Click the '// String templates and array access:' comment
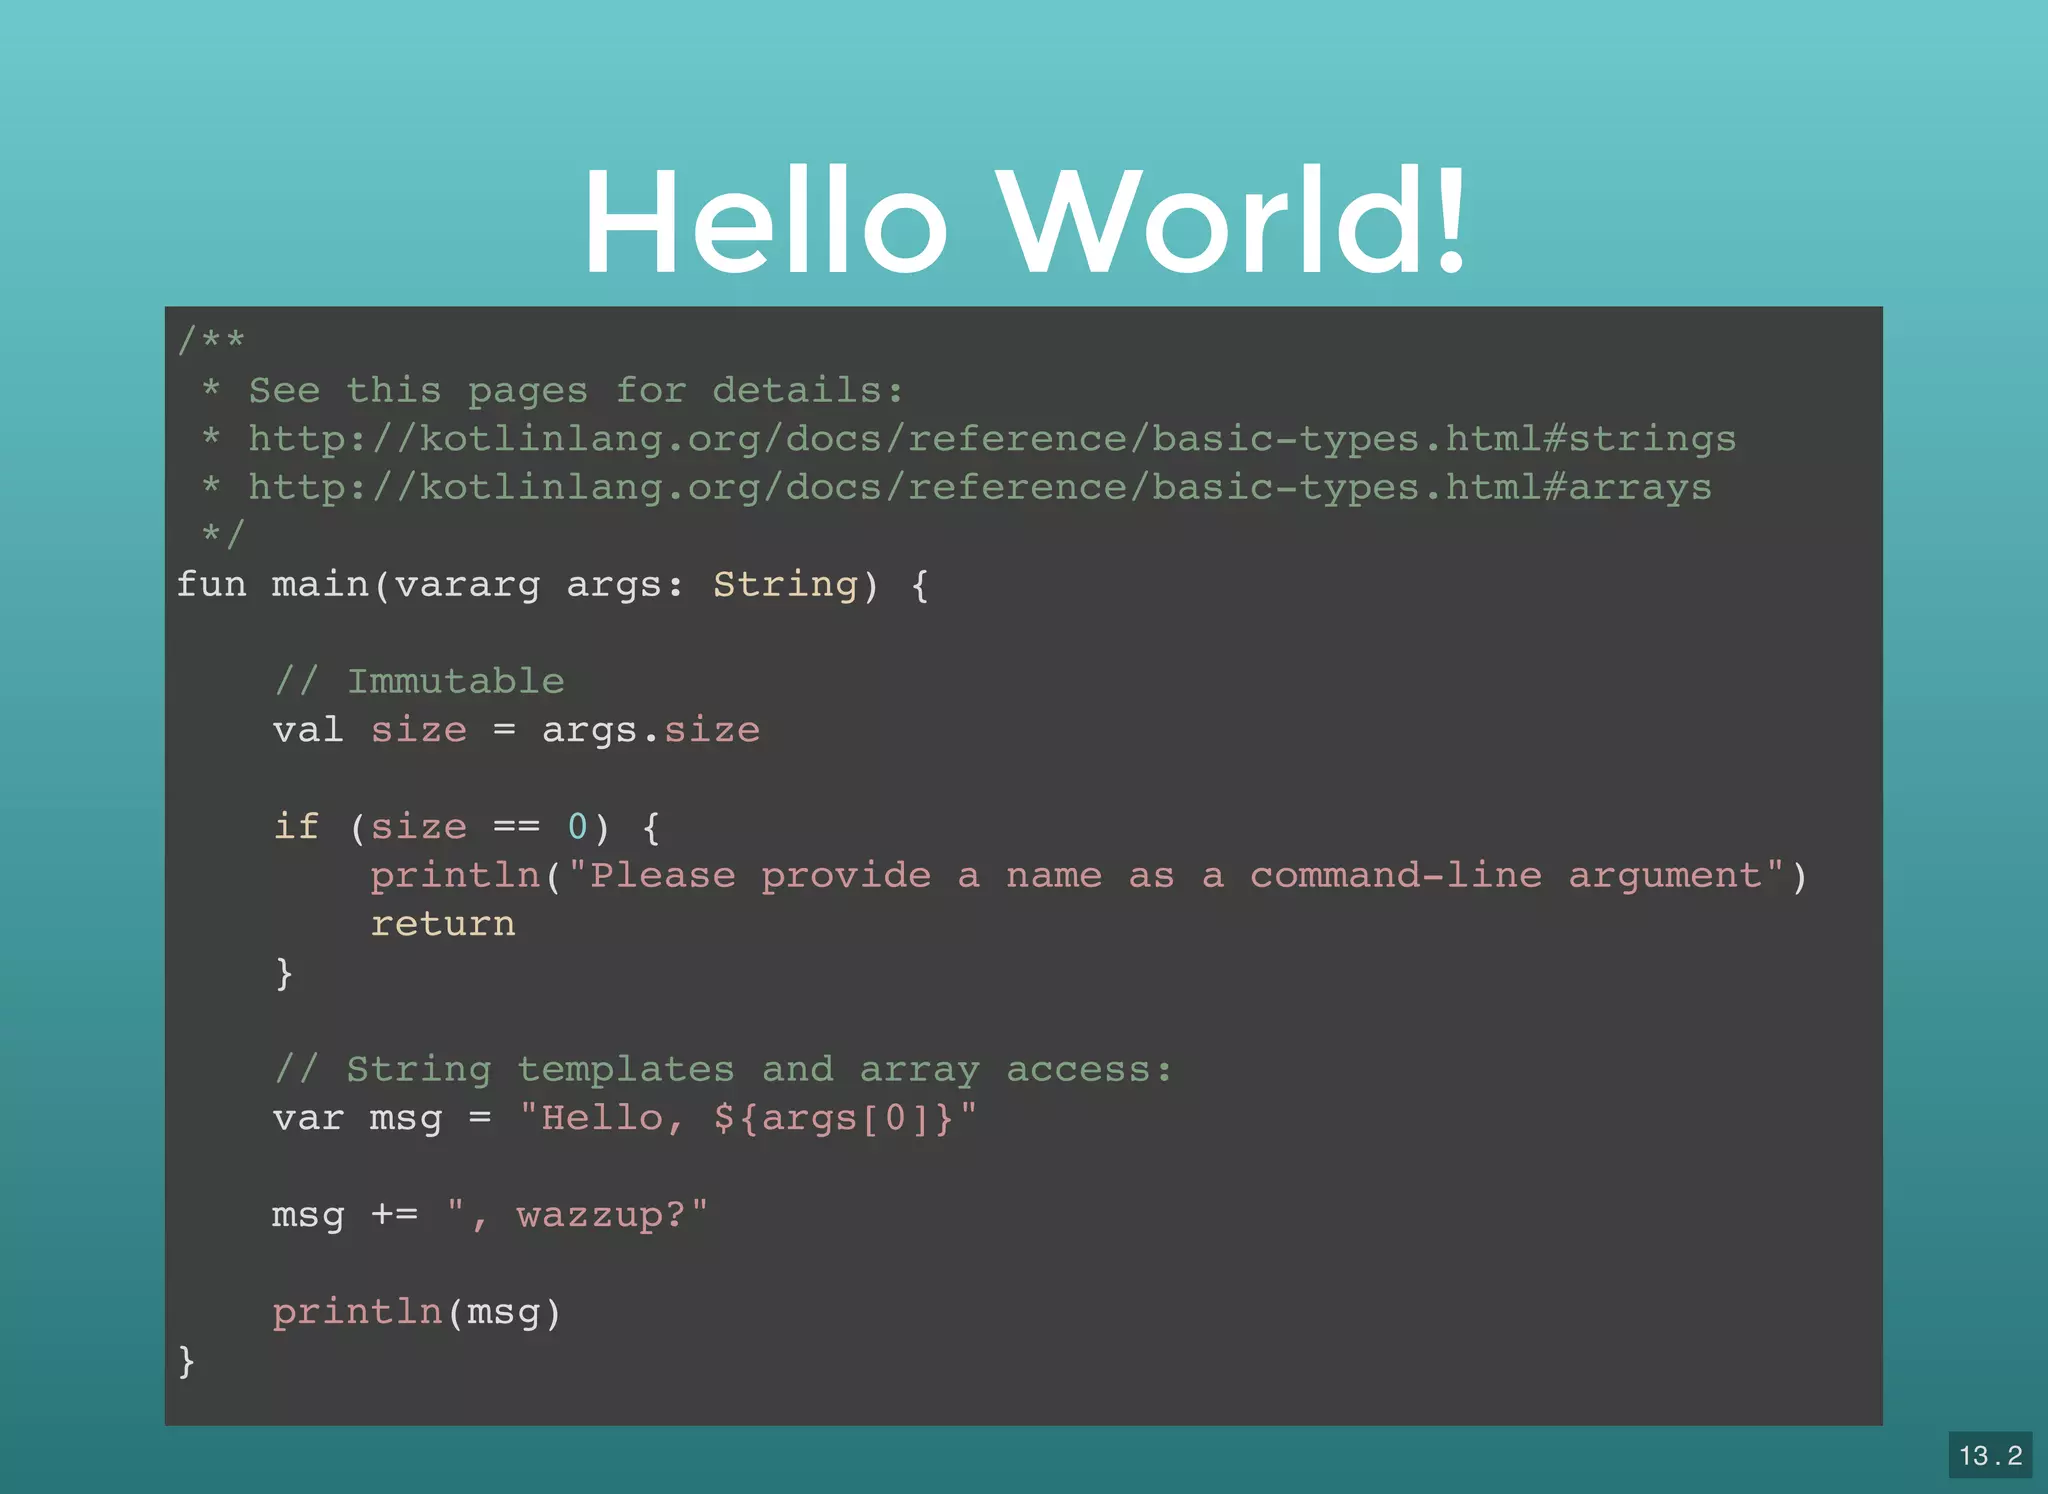Screen dimensions: 2048x1494 coord(722,1070)
